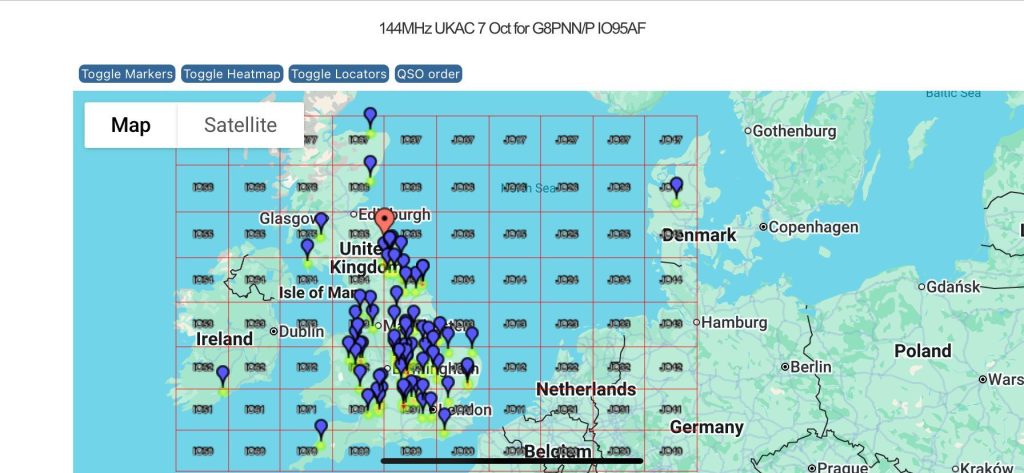Toggle Markers visibility on the map
This screenshot has width=1024, height=473.
coord(127,74)
